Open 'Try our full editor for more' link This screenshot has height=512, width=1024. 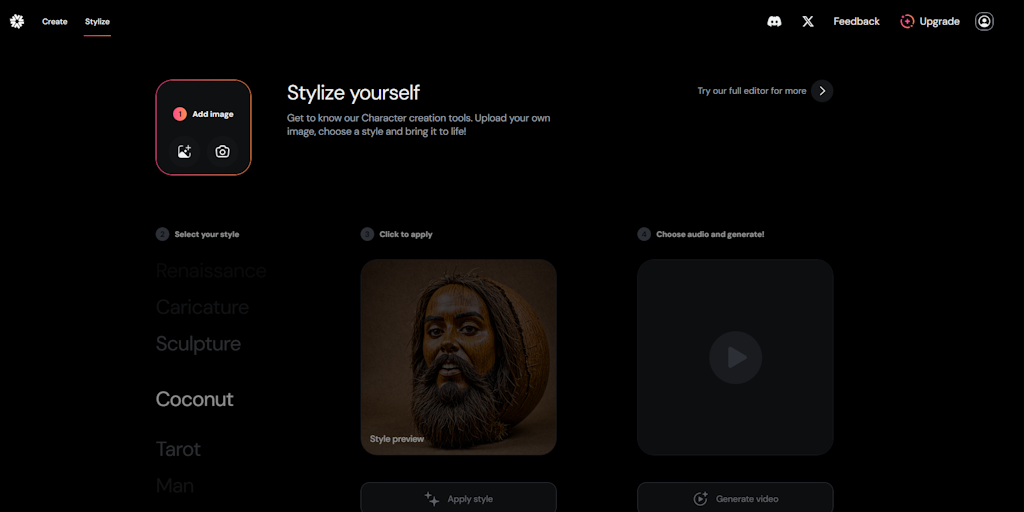point(751,91)
